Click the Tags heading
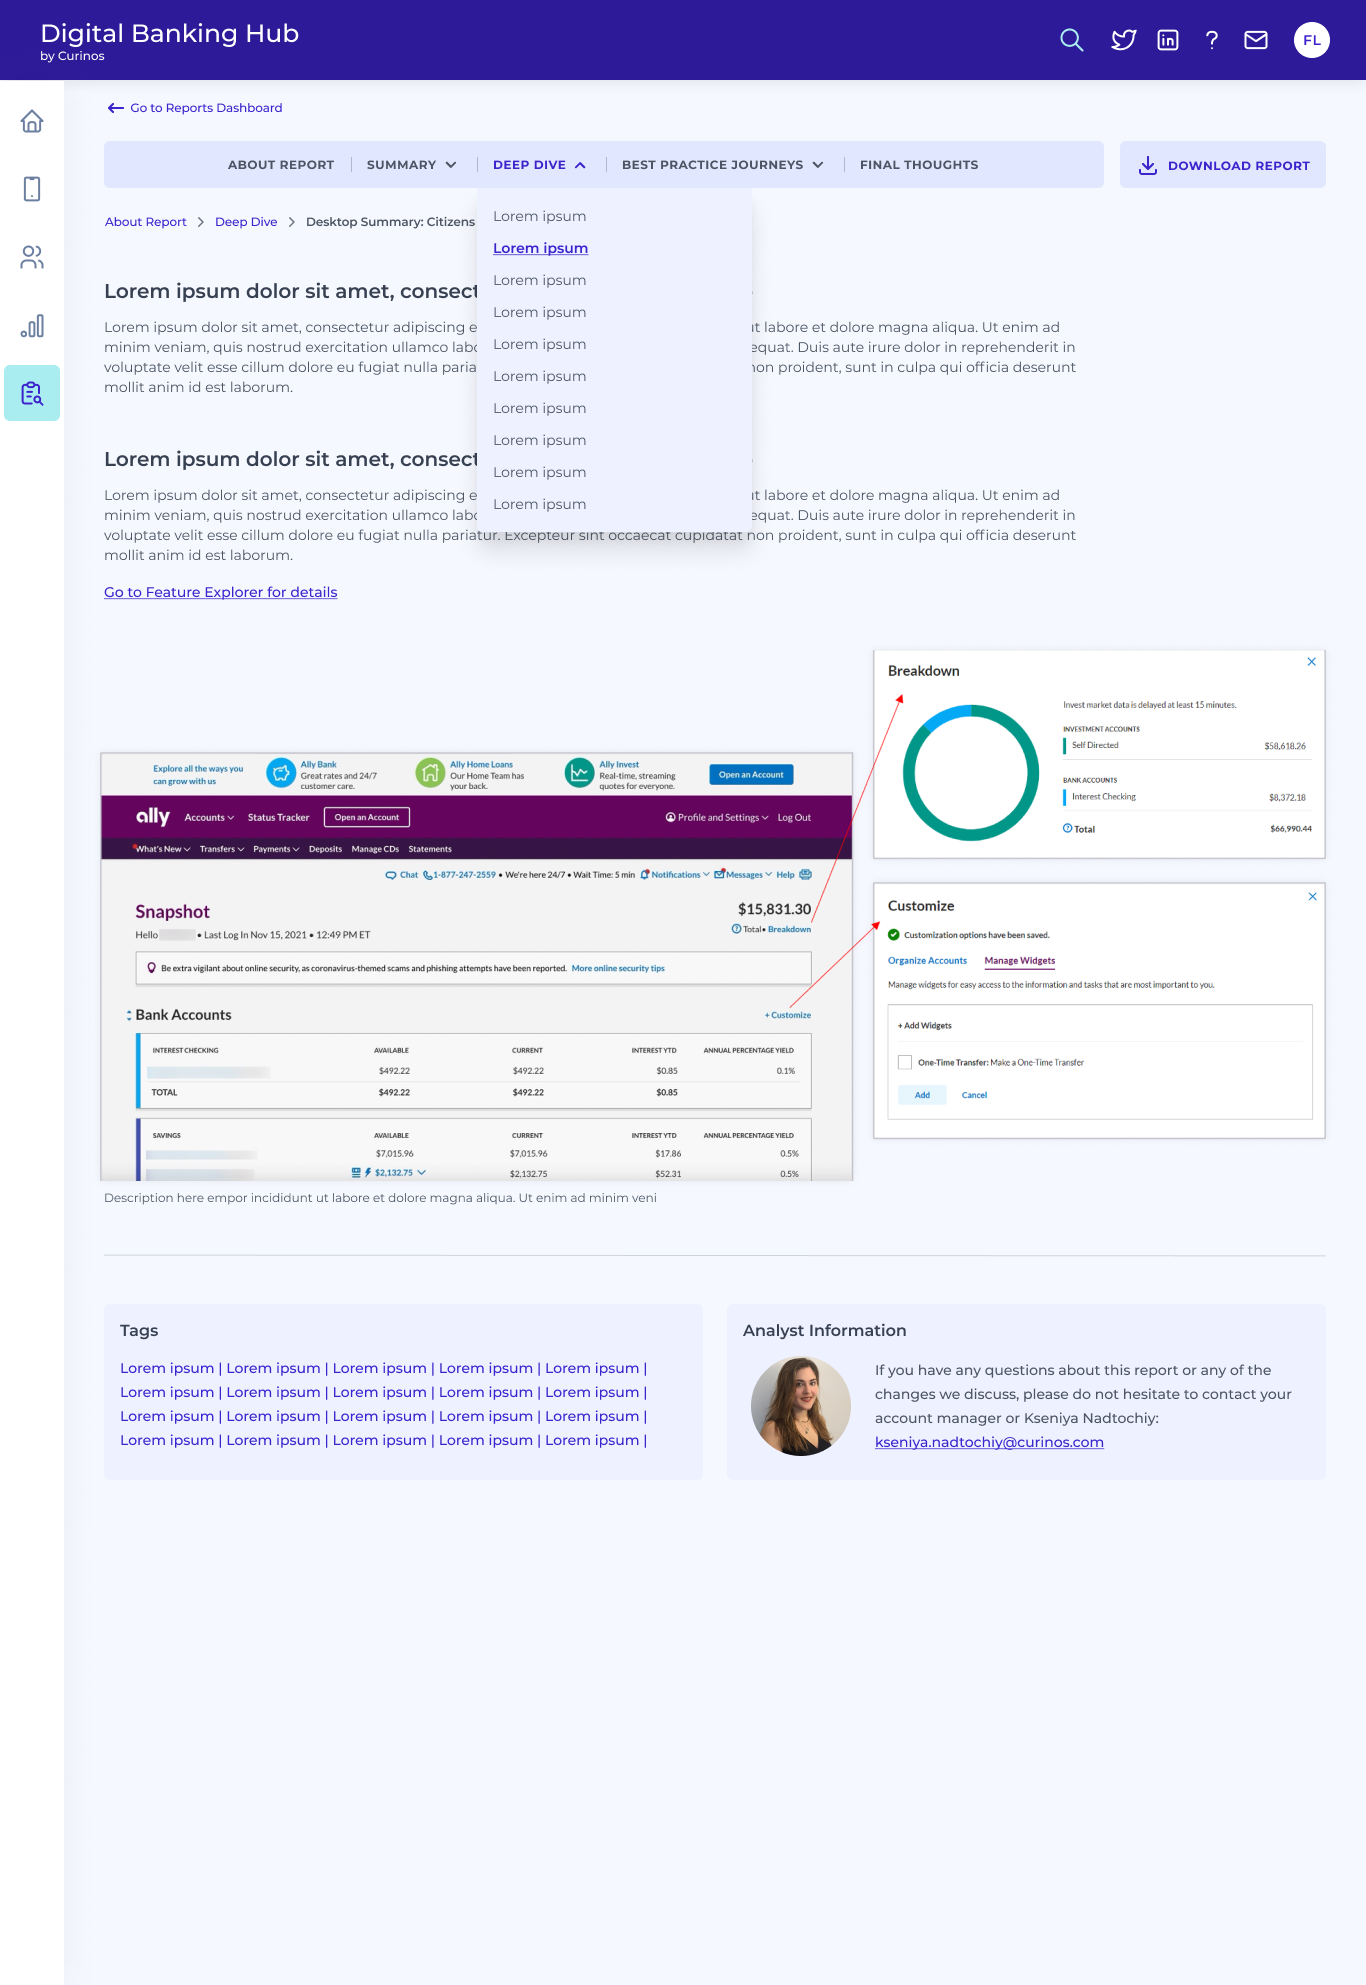Viewport: 1366px width, 1985px height. [x=139, y=1331]
